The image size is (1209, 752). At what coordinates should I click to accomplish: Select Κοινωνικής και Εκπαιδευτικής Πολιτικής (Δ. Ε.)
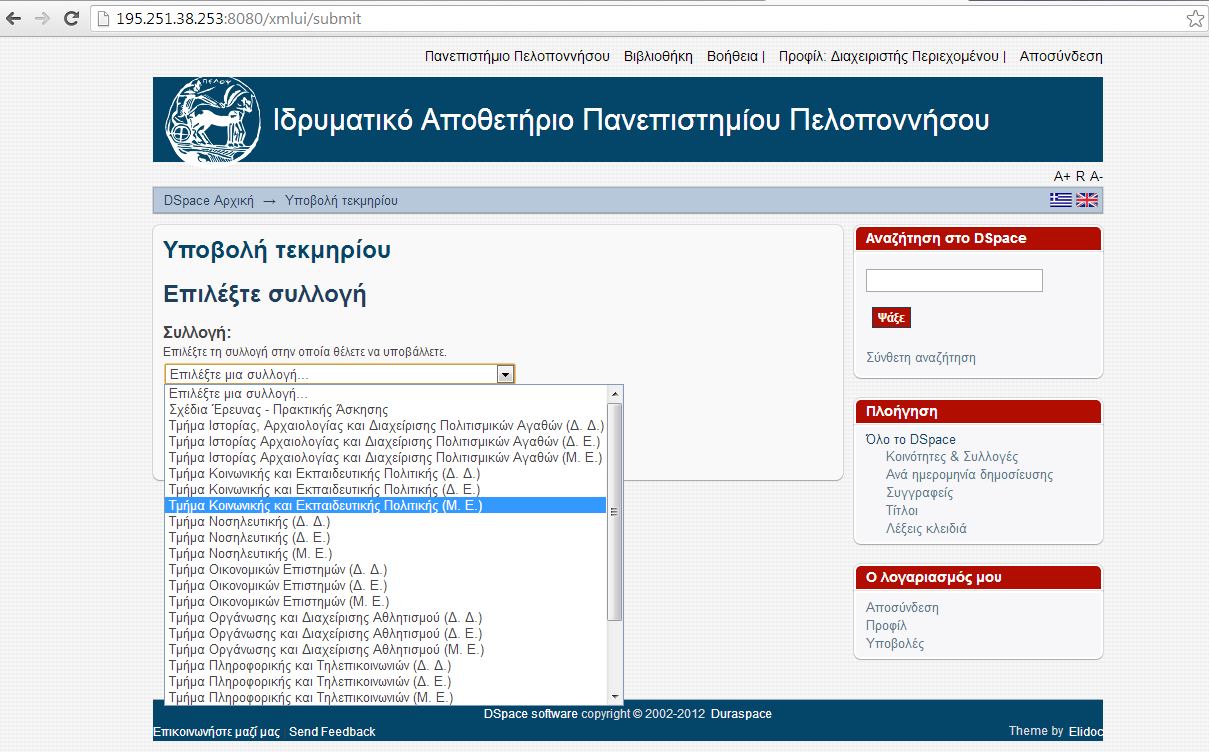tap(386, 490)
